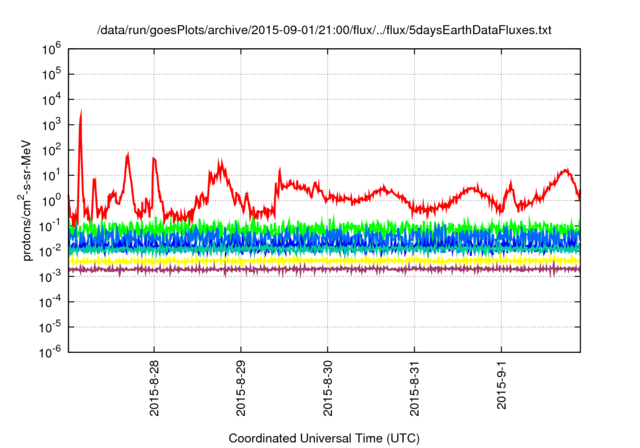Click the 10^-6 y-axis tick label
640x448 pixels.
pos(50,352)
